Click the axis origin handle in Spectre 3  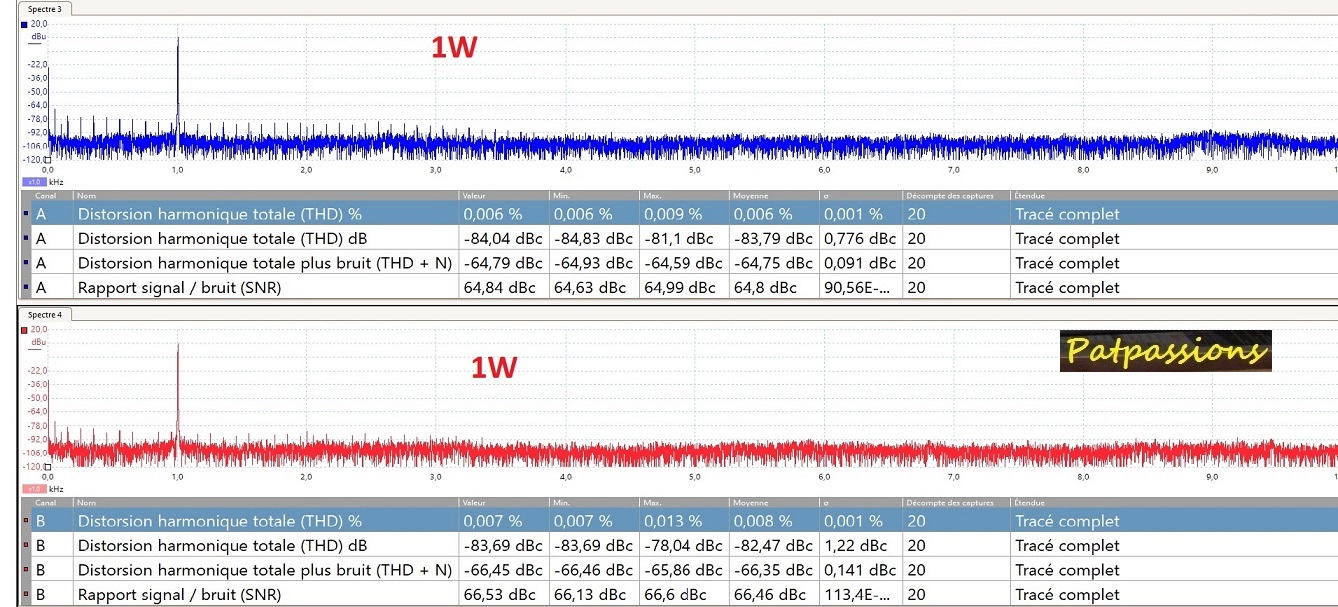pos(47,158)
